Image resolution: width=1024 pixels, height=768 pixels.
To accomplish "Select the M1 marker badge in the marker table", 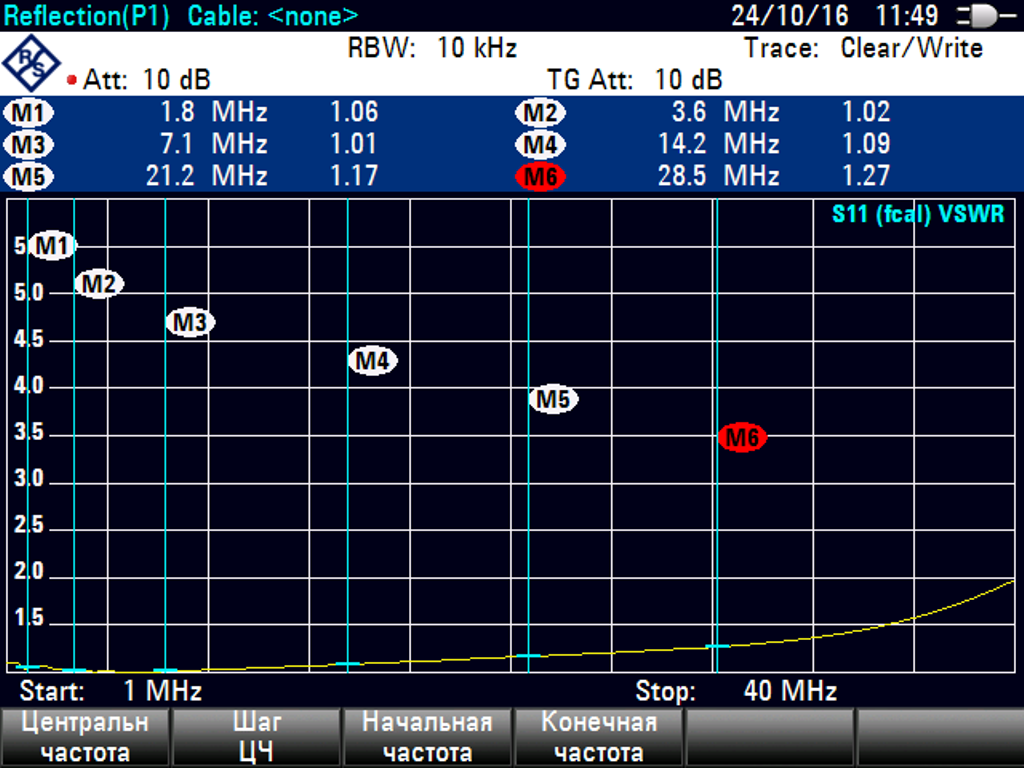I will 30,113.
